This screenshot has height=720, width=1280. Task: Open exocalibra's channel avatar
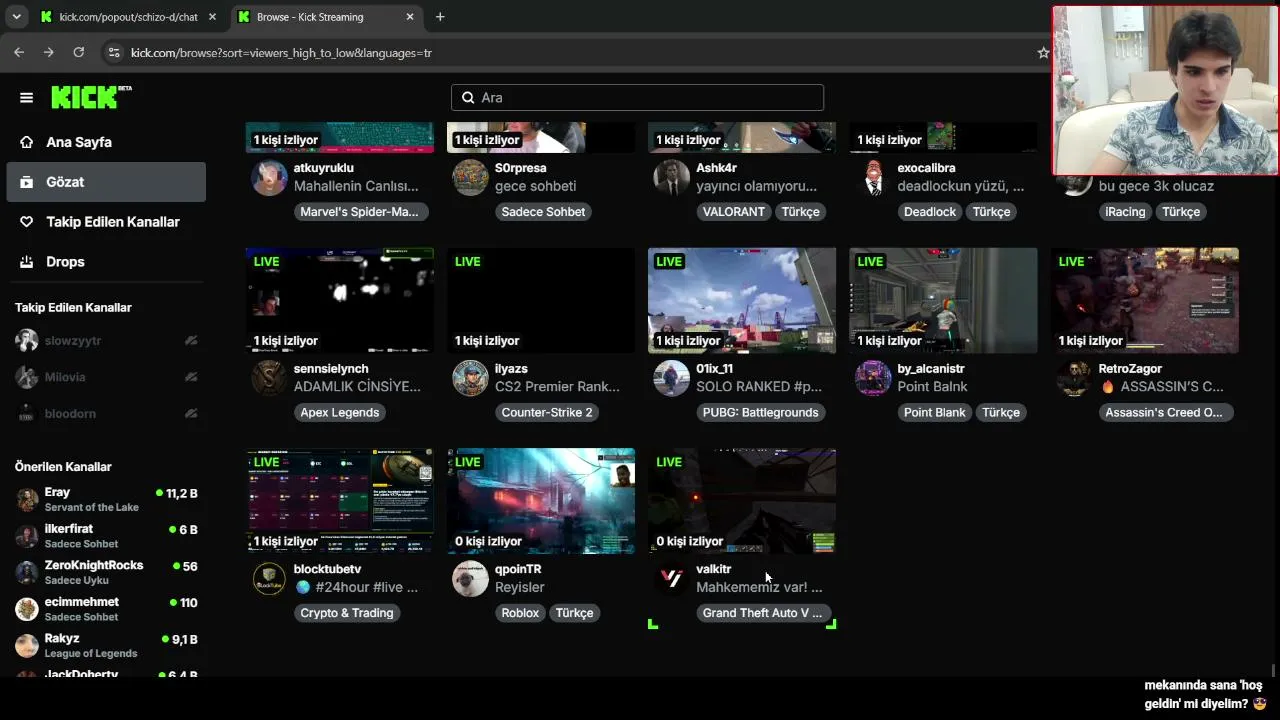[873, 178]
